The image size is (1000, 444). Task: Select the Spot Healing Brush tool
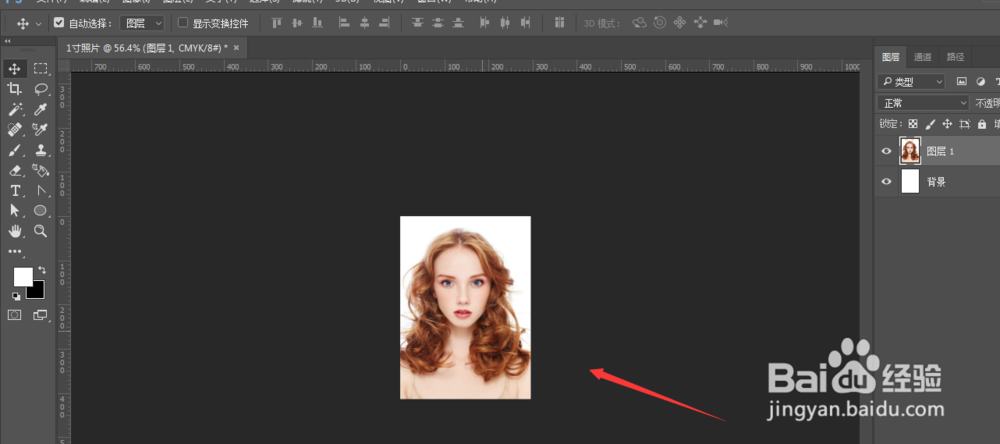tap(15, 130)
